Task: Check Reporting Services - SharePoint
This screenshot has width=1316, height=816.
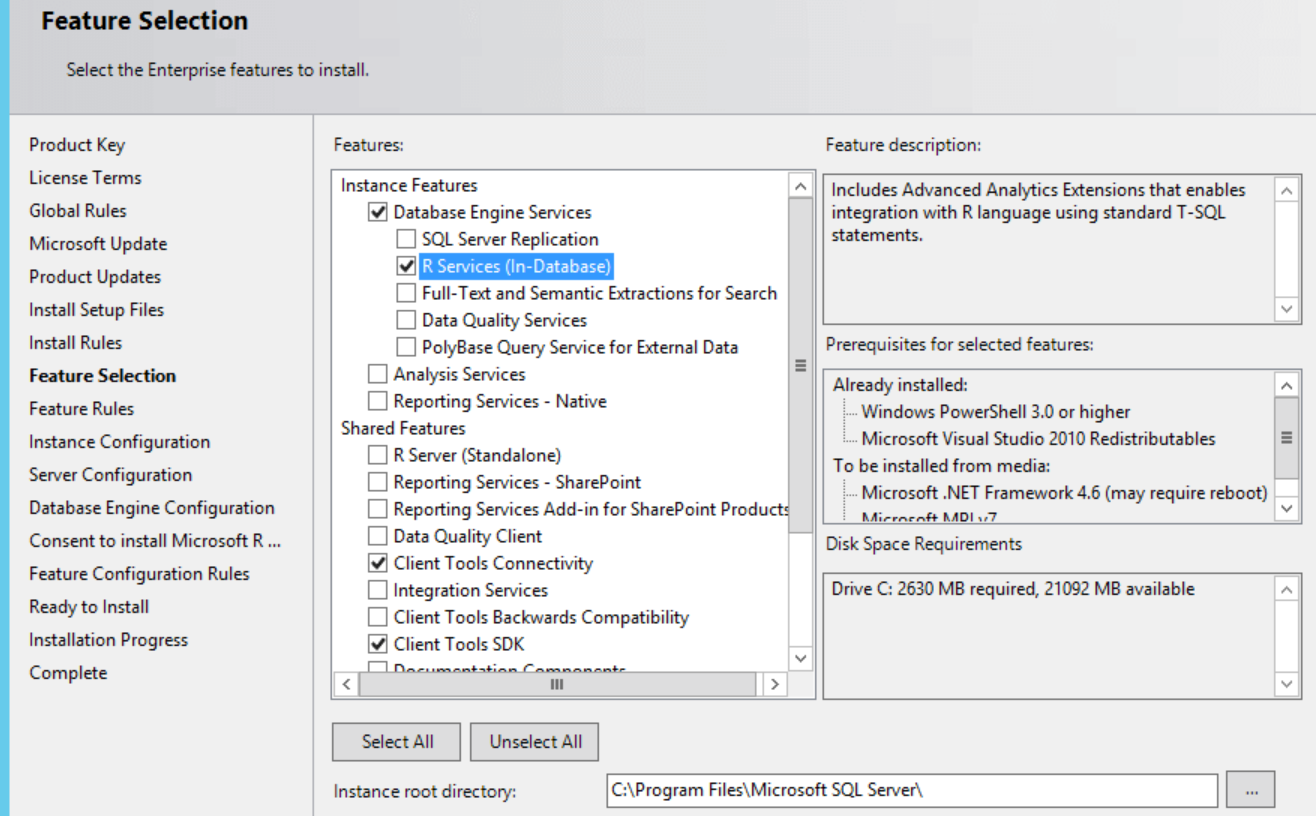Action: coord(377,482)
